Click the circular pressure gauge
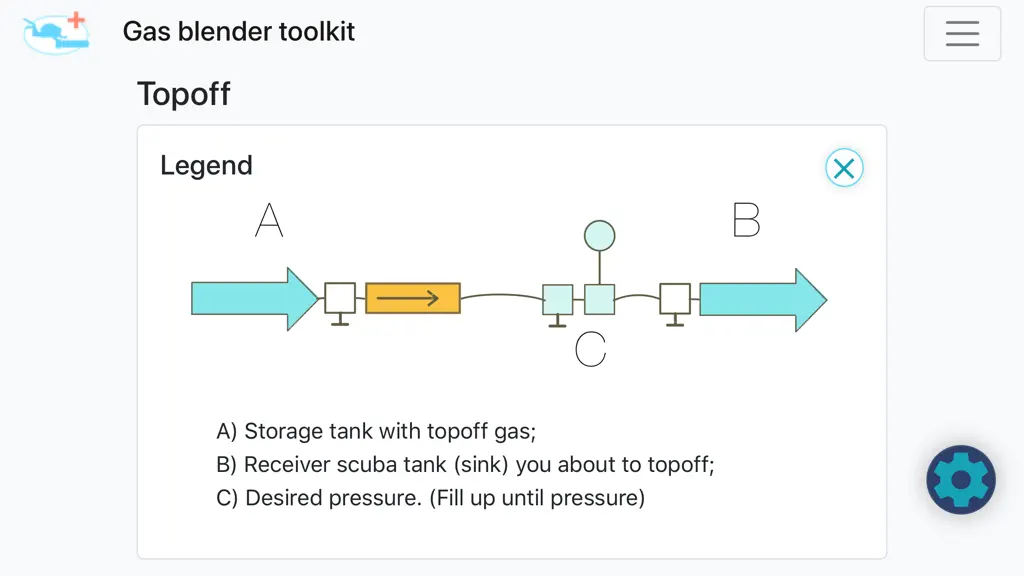This screenshot has width=1024, height=576. pyautogui.click(x=600, y=236)
